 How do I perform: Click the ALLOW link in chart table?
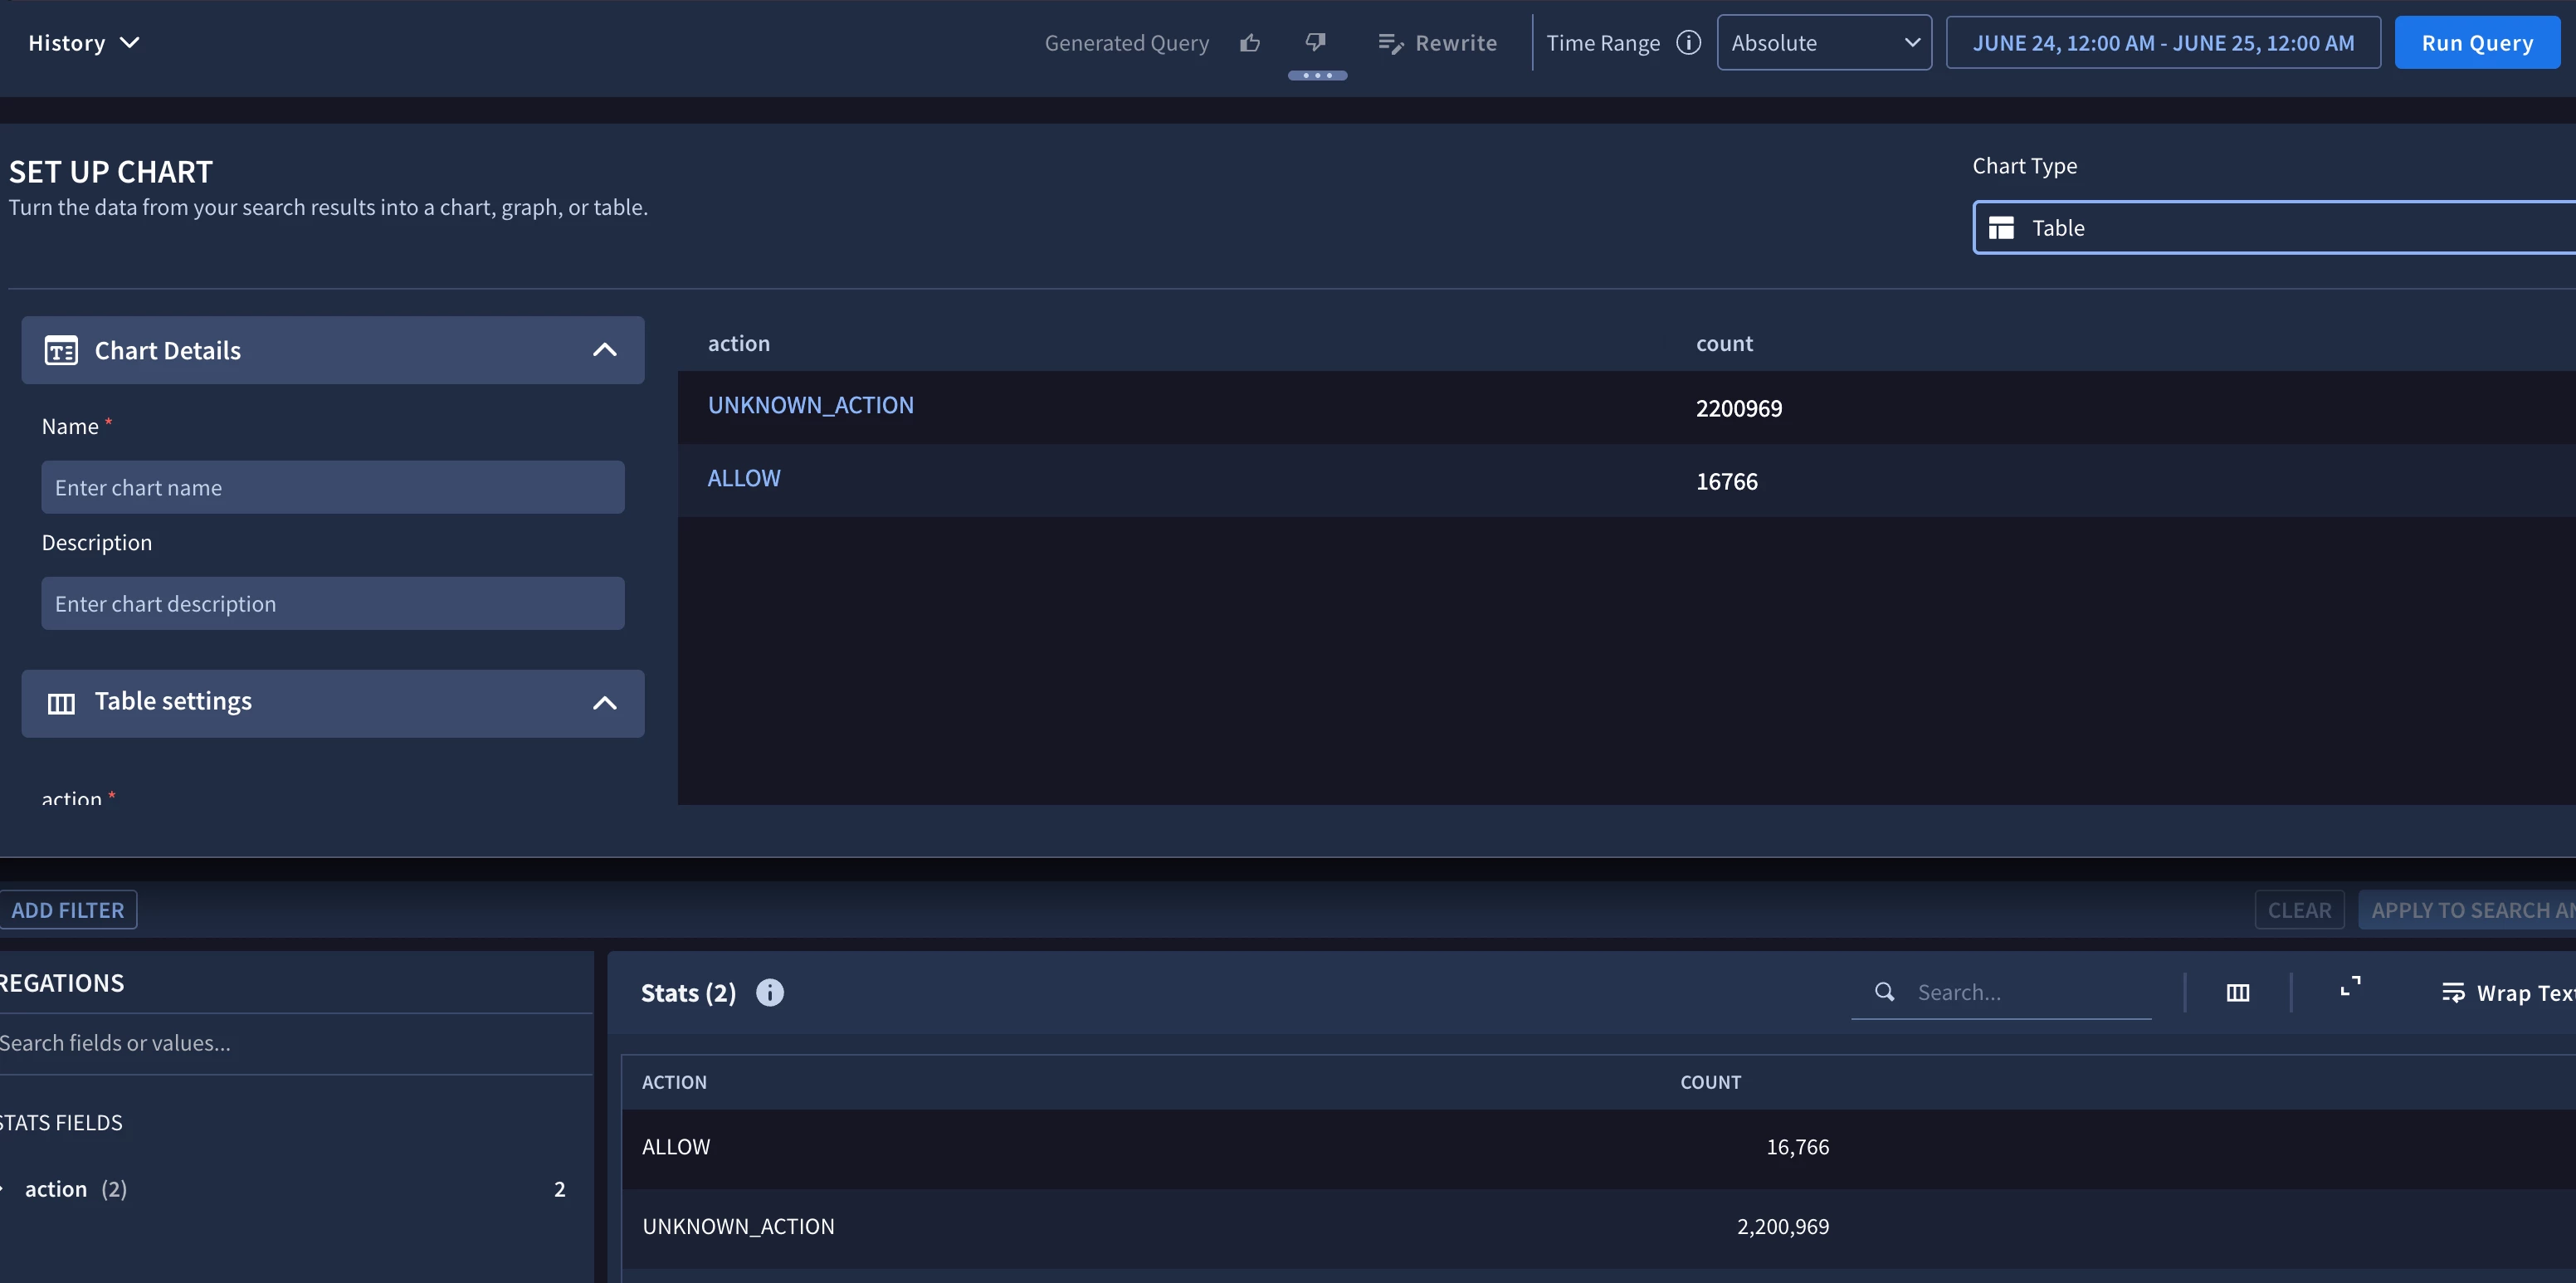744,478
